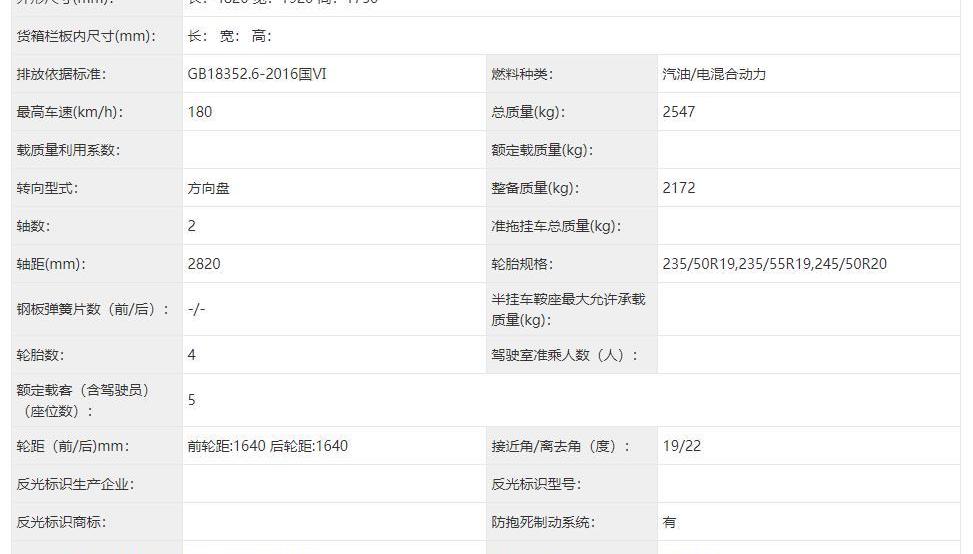Click the wheelbase value 2820
The image size is (973, 554).
click(204, 264)
